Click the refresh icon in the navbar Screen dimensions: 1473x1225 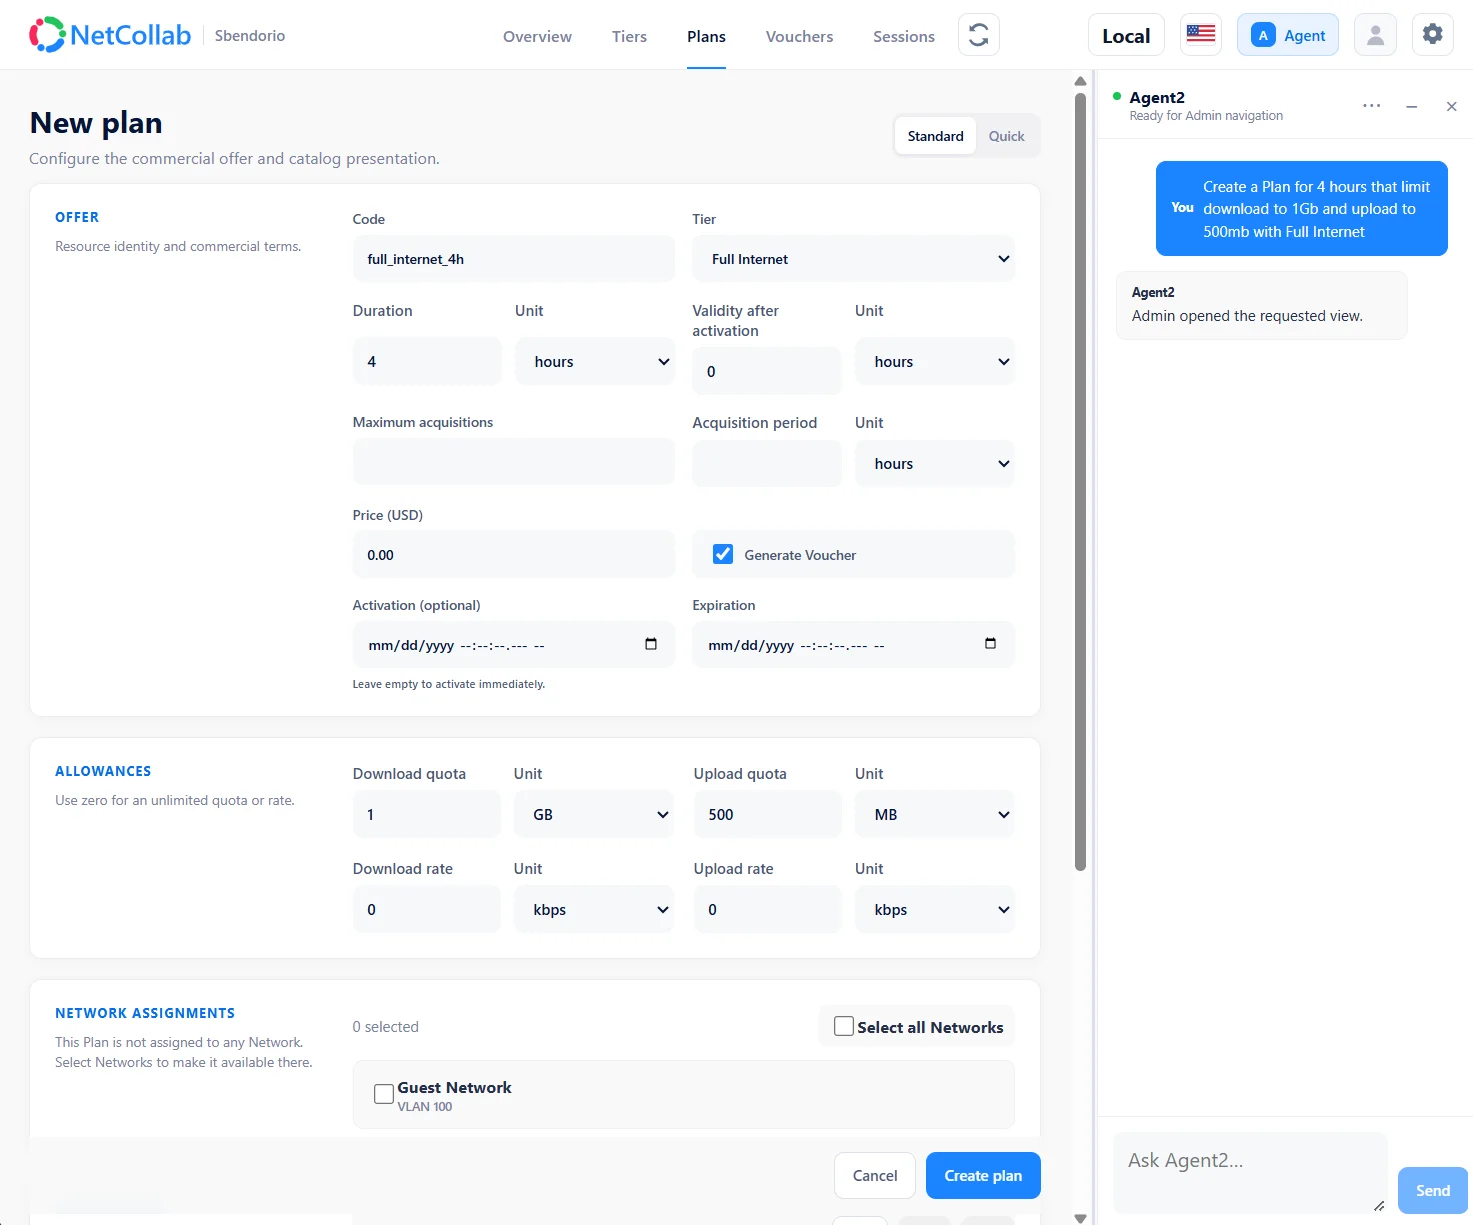(x=979, y=35)
